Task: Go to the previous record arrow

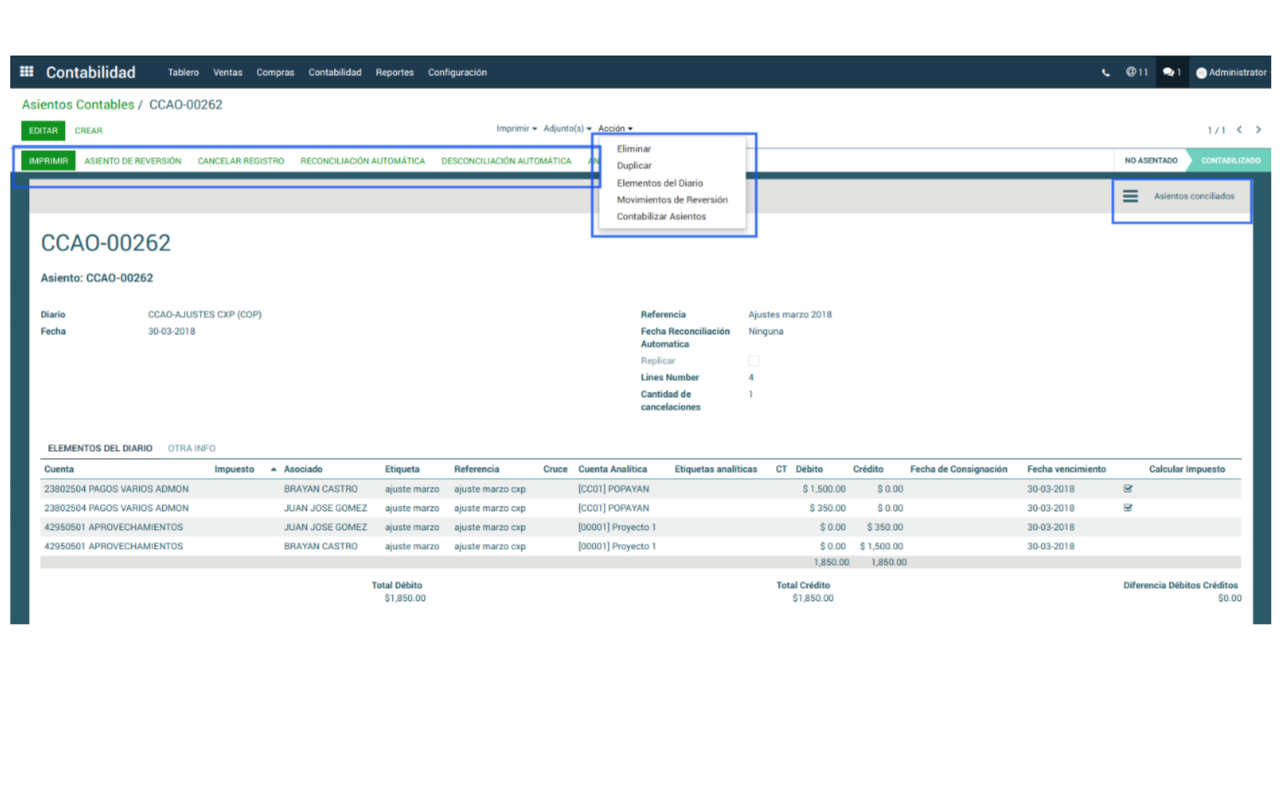Action: point(1239,130)
